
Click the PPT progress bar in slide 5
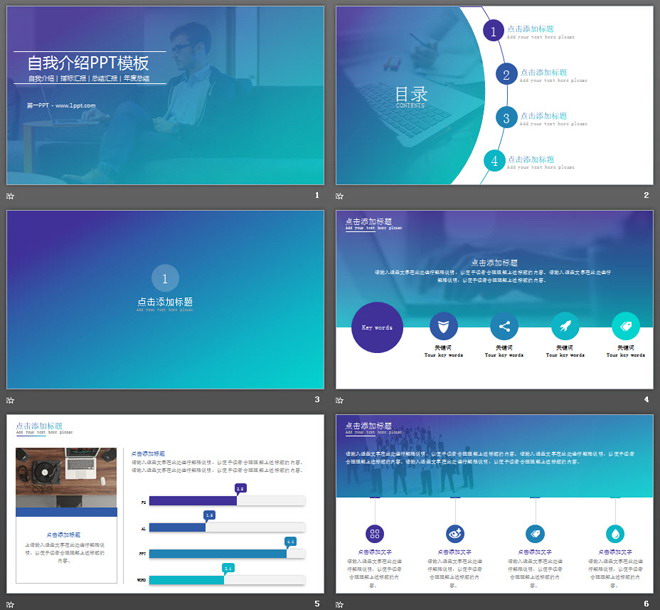pos(227,554)
